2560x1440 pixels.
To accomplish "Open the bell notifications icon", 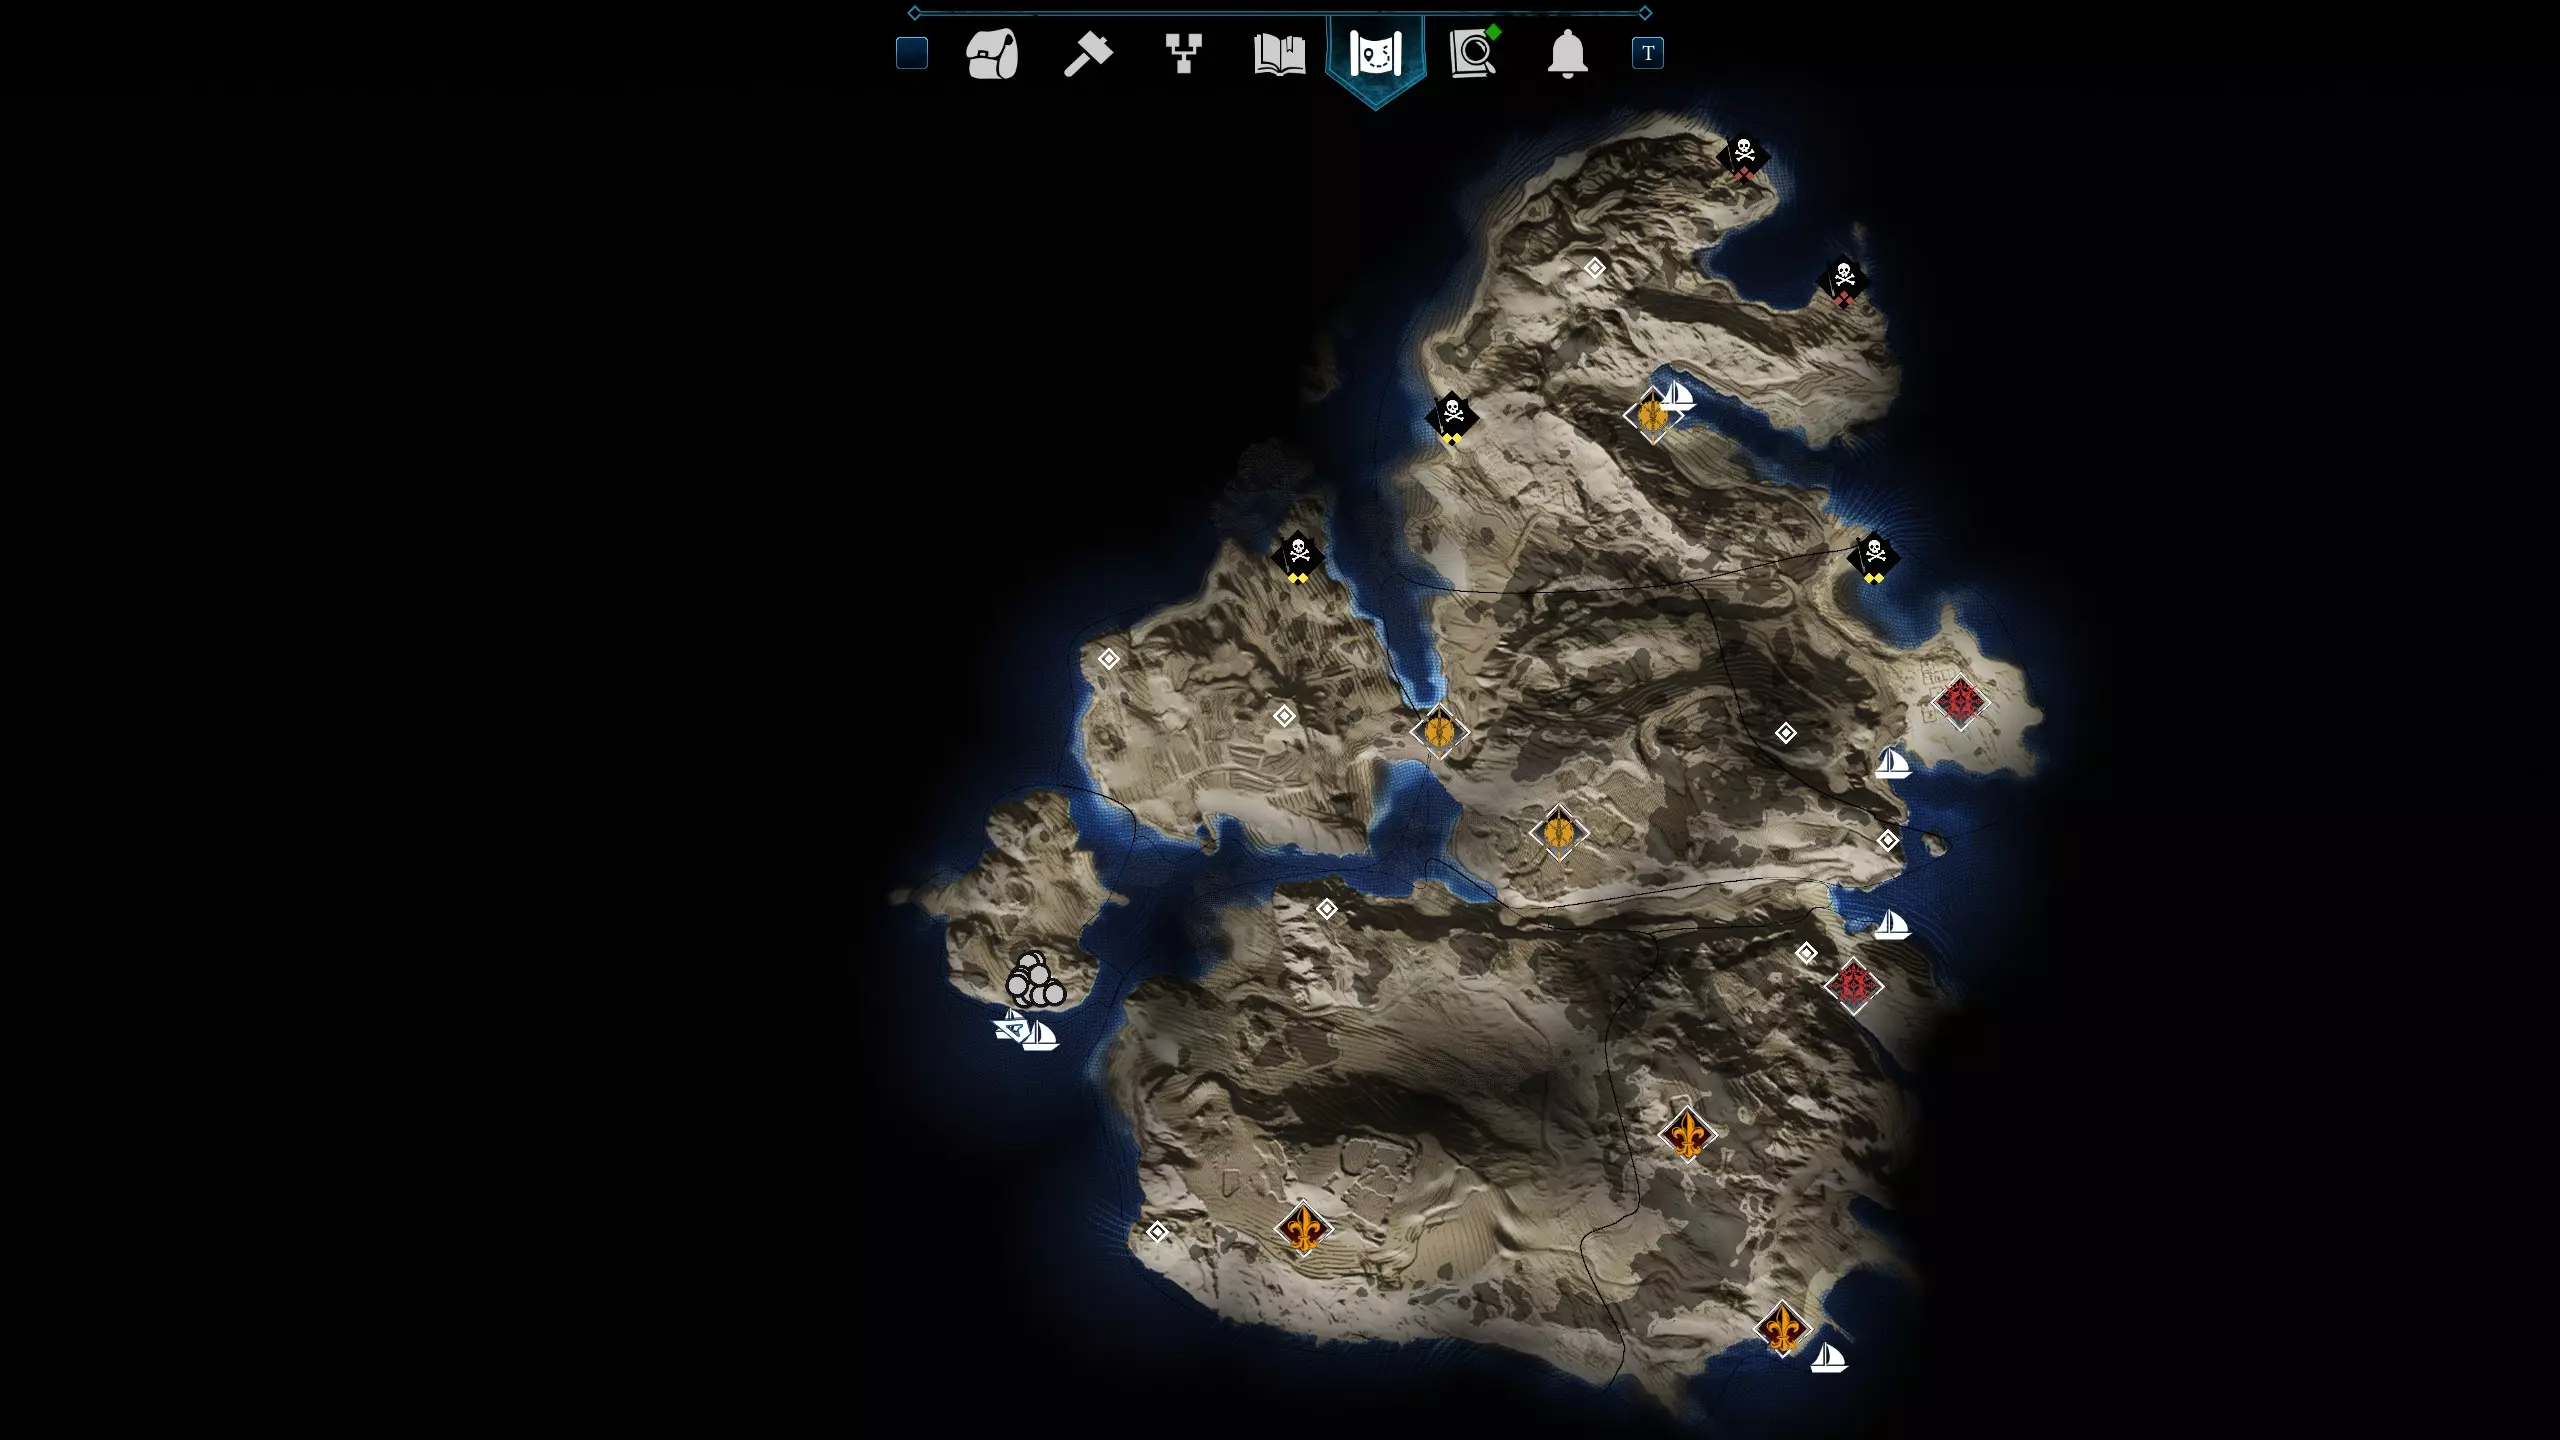I will point(1567,54).
